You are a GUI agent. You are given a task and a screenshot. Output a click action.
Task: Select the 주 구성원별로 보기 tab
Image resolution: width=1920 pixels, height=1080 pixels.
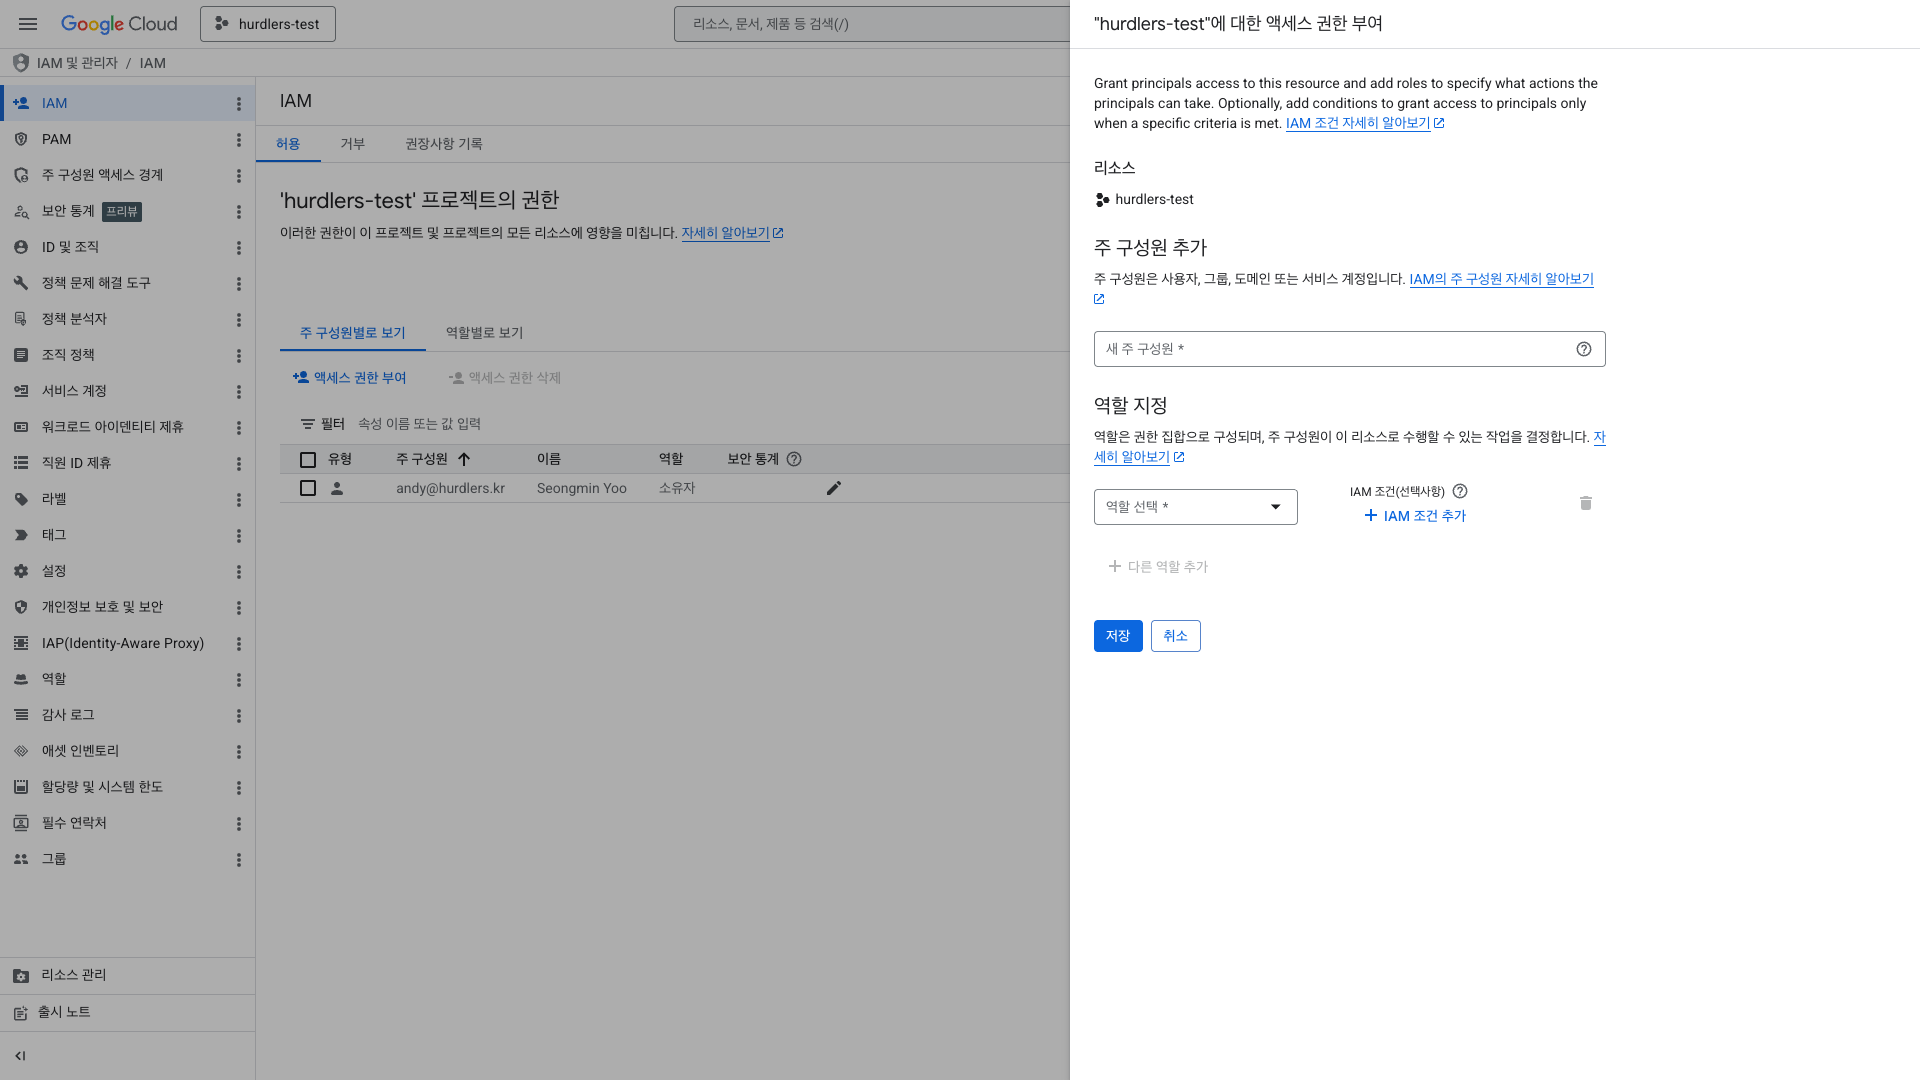(353, 333)
